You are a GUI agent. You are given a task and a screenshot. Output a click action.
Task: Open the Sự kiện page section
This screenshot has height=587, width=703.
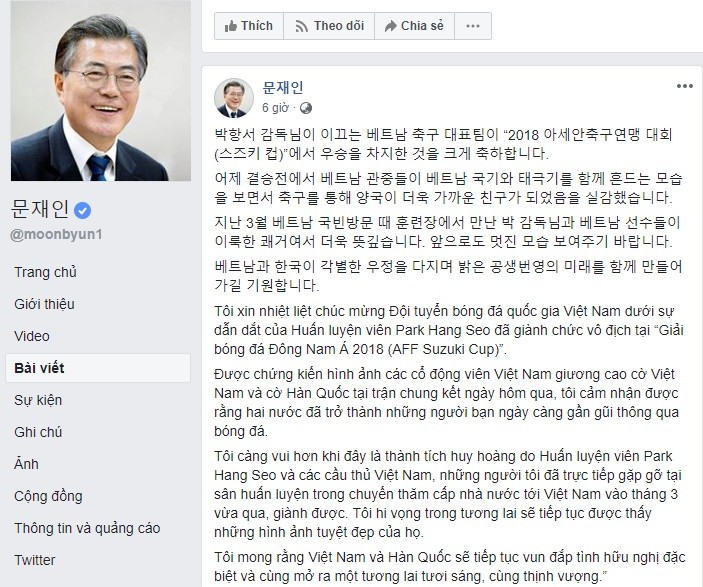click(38, 400)
